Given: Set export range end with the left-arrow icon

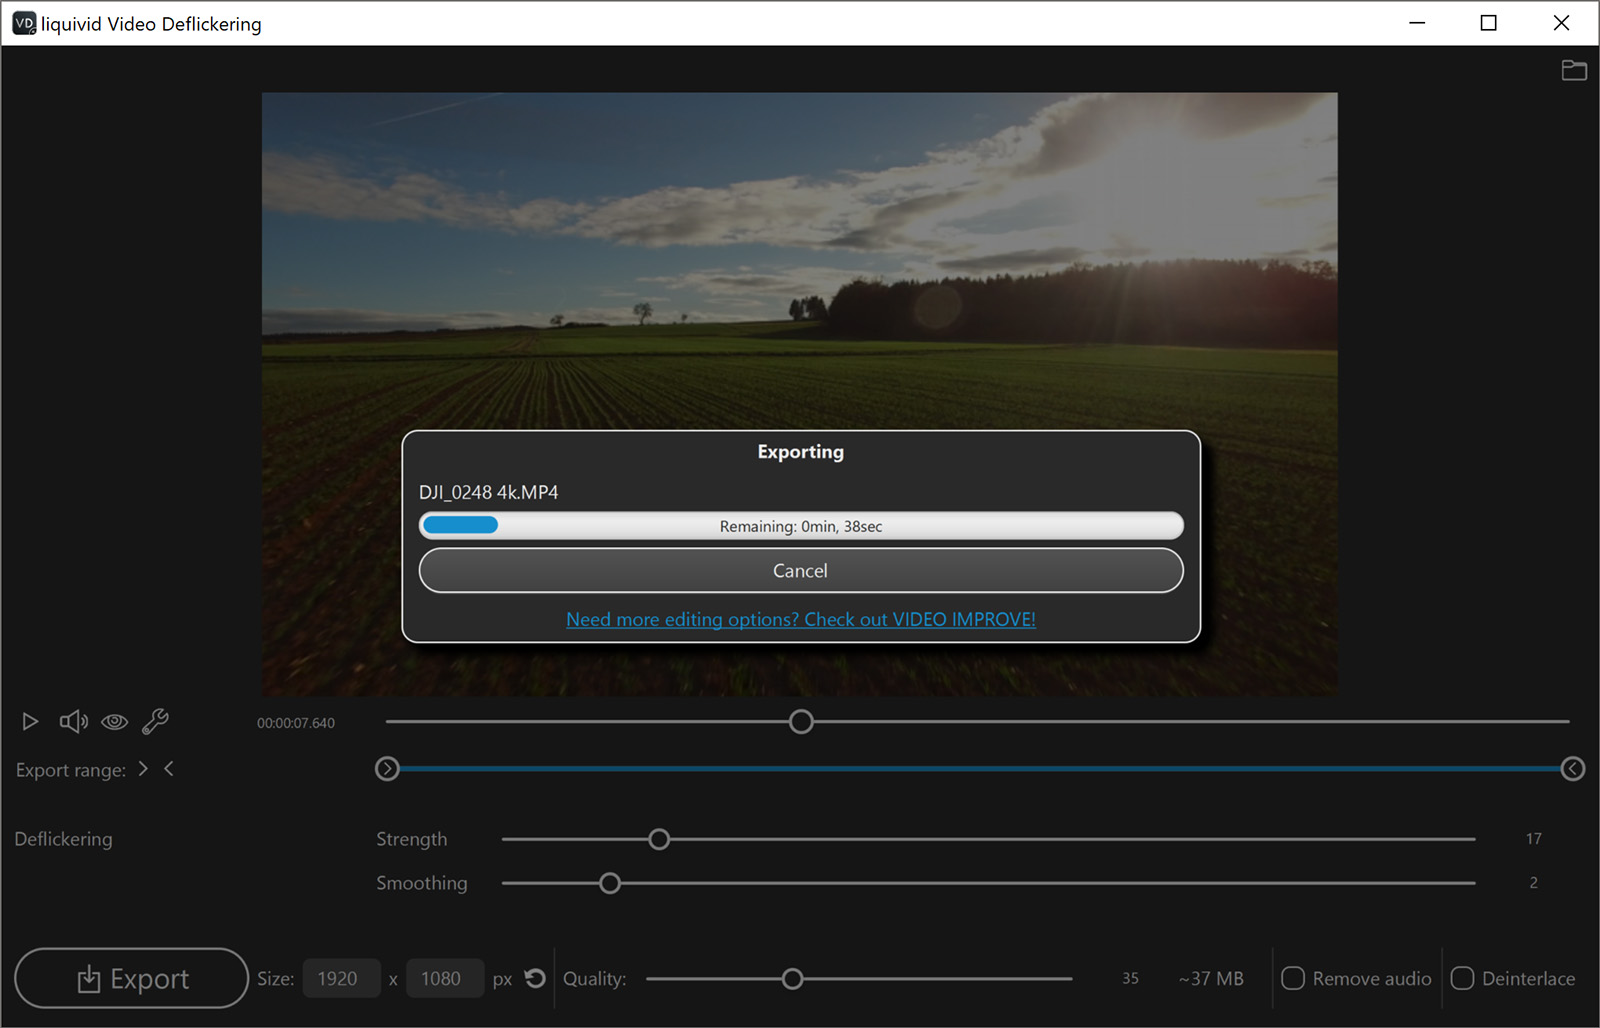Looking at the screenshot, I should click(x=169, y=769).
